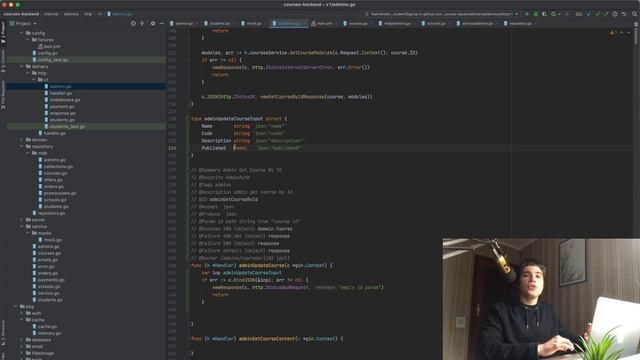Open Search Everywhere magnifier icon
The width and height of the screenshot is (640, 360).
click(634, 14)
